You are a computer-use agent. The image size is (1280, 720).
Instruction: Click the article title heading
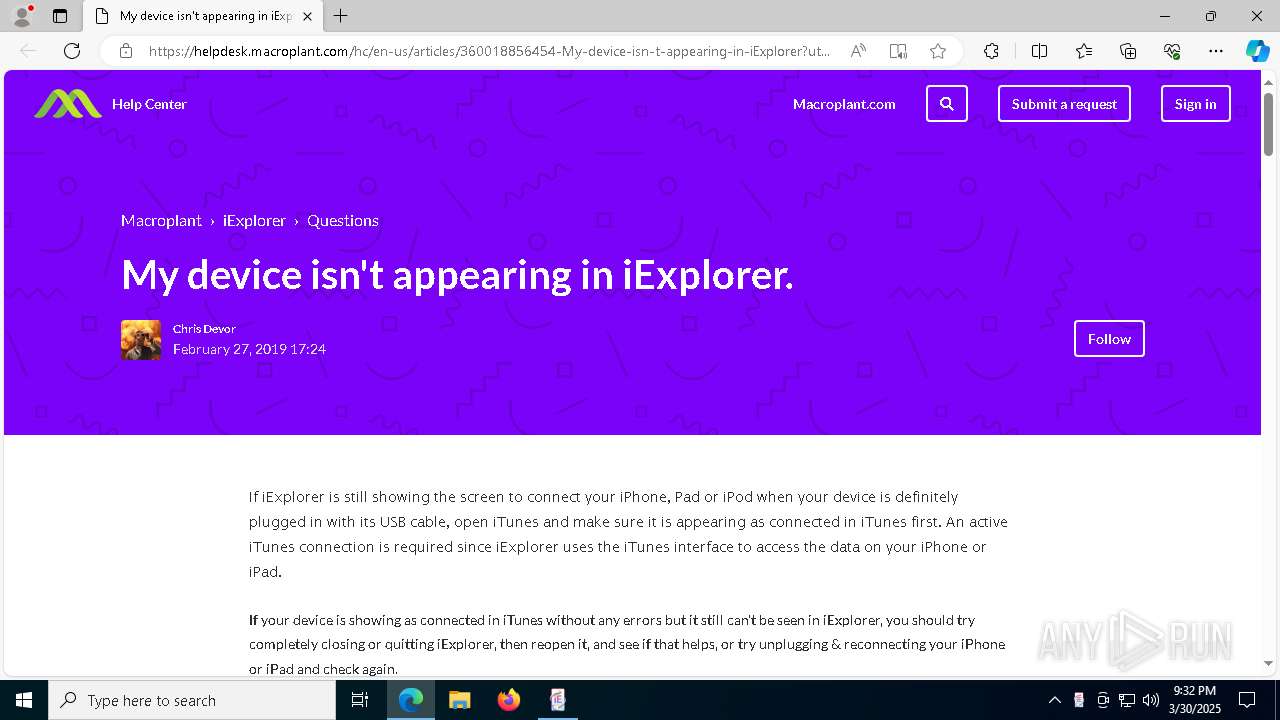(x=457, y=274)
